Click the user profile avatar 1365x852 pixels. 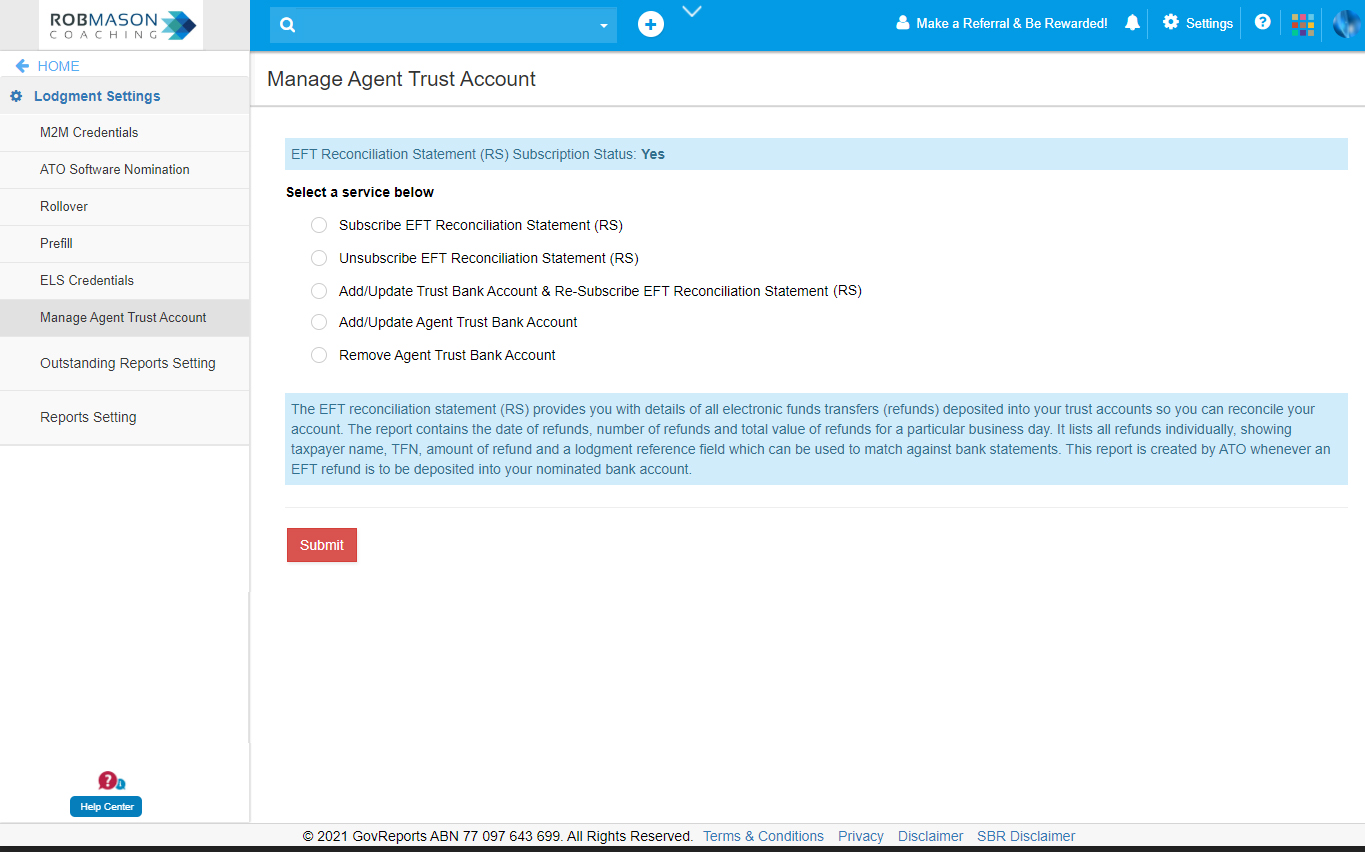point(1345,24)
